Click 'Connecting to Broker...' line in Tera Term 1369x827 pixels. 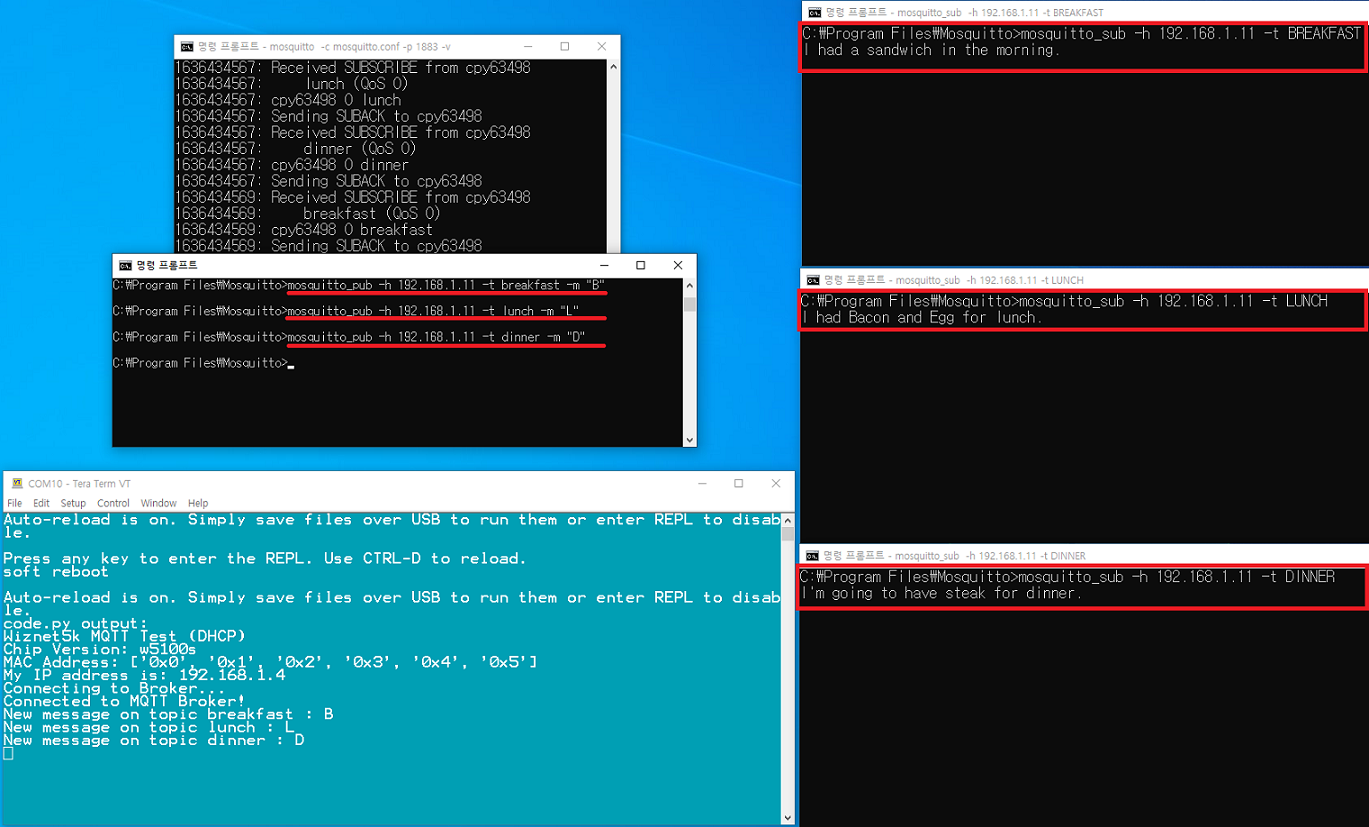[114, 688]
